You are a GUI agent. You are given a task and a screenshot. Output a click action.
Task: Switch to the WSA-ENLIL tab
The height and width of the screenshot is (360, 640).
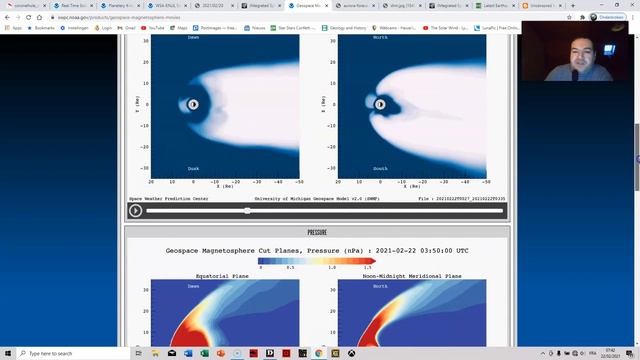click(x=167, y=6)
